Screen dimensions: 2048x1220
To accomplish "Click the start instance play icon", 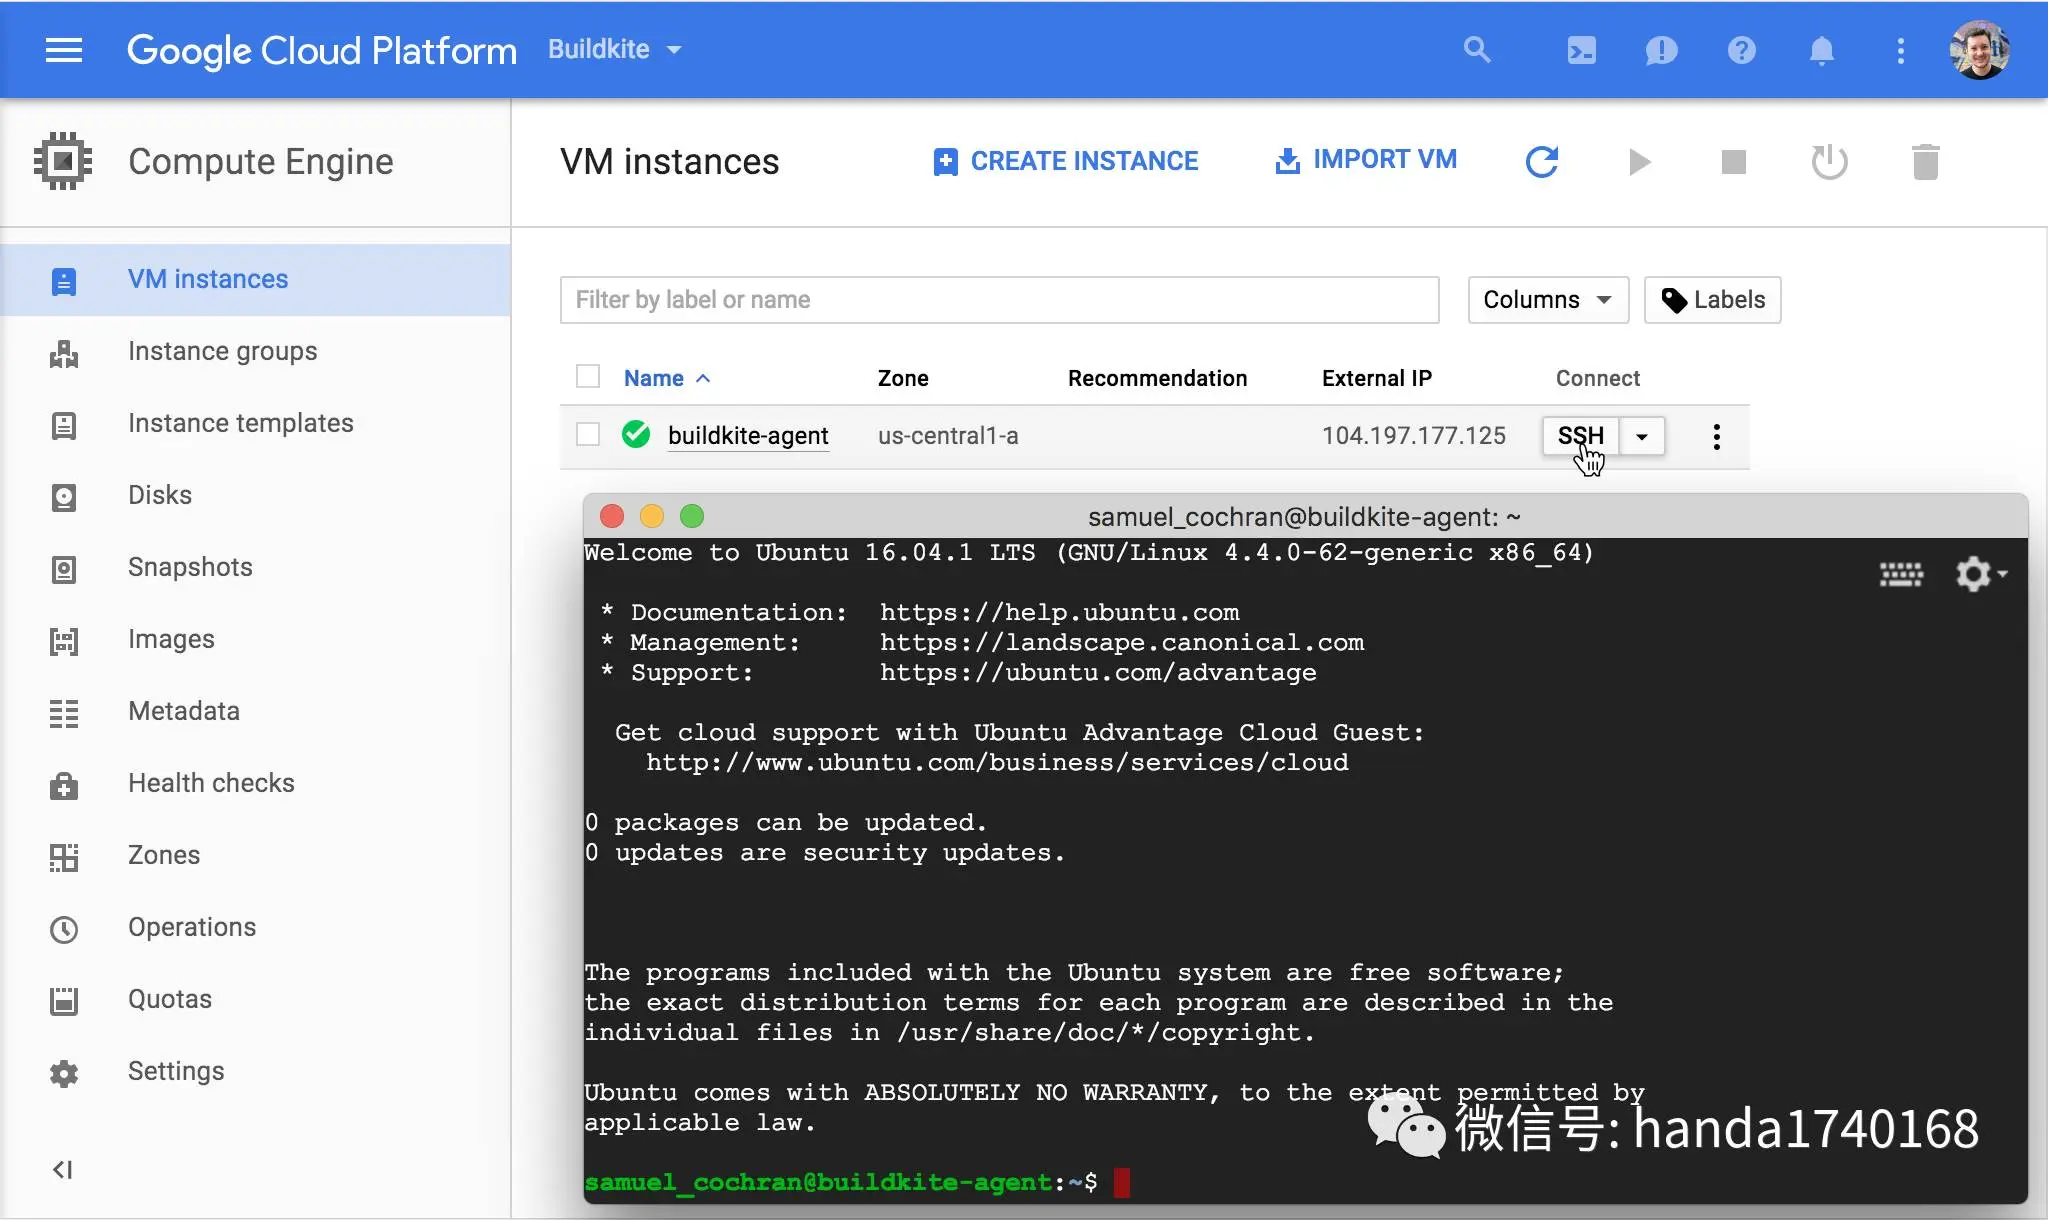I will point(1638,161).
